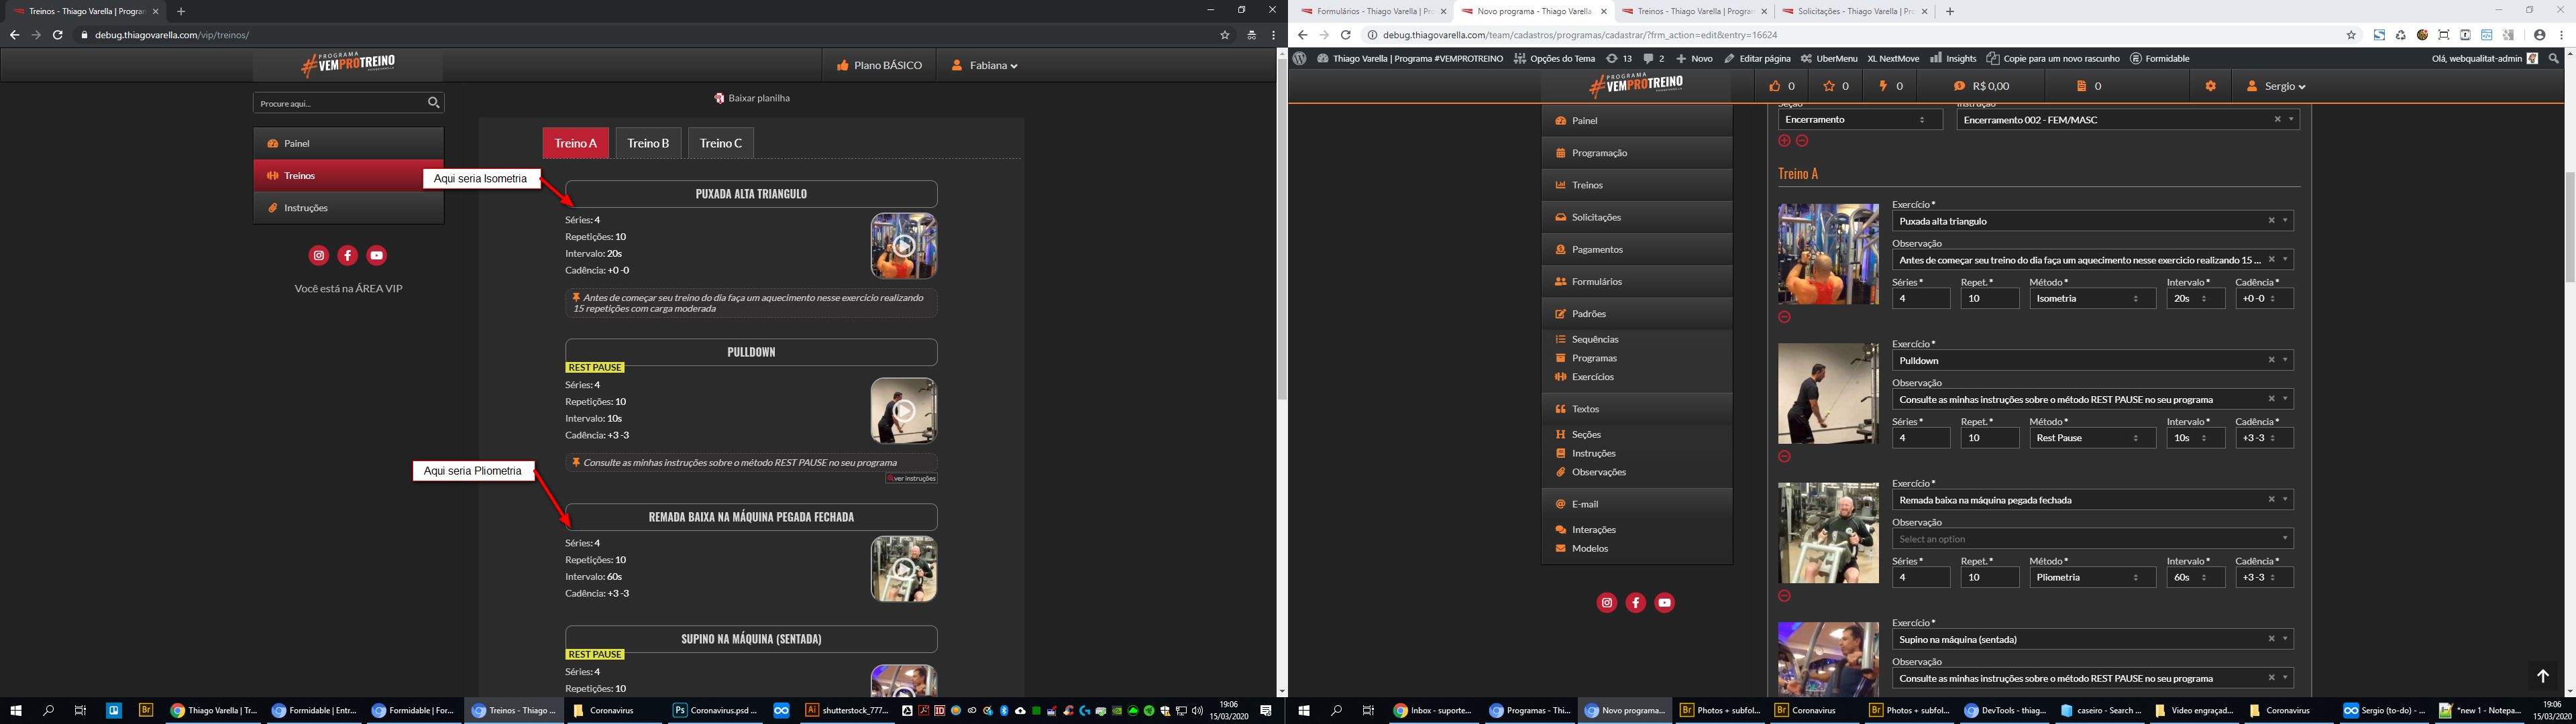Clear the Pulldown exercise selection with X
This screenshot has height=724, width=2576.
pos(2271,360)
